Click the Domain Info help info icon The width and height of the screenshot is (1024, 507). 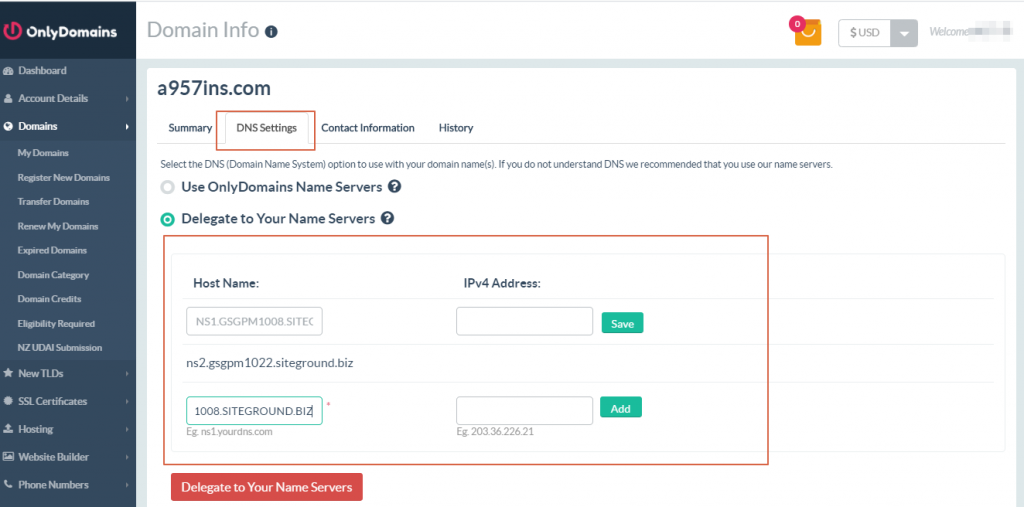(x=271, y=32)
